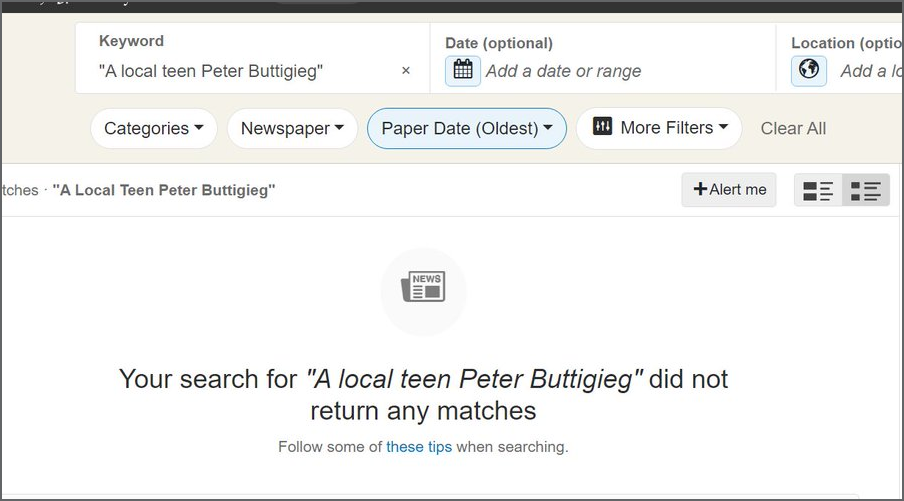The image size is (904, 501).
Task: Click the Keyword search input field
Action: coord(240,71)
